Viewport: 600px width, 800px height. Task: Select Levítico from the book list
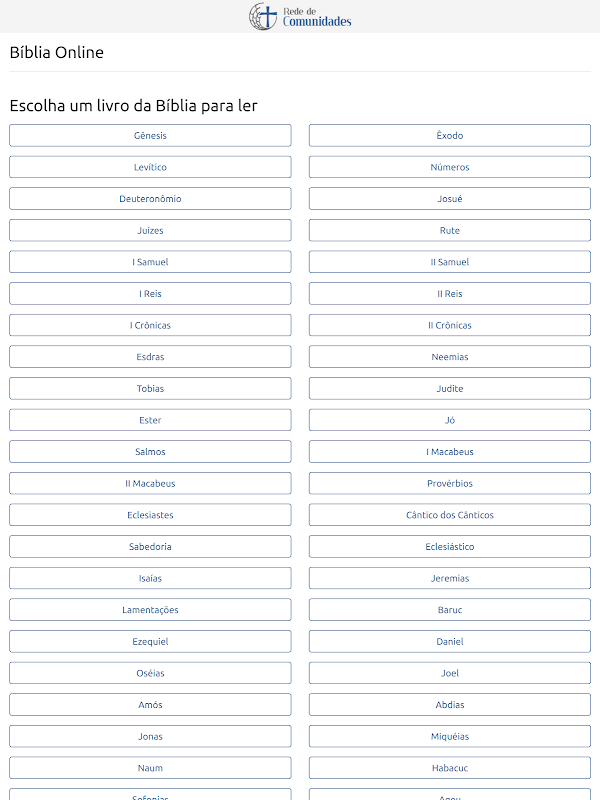(150, 167)
